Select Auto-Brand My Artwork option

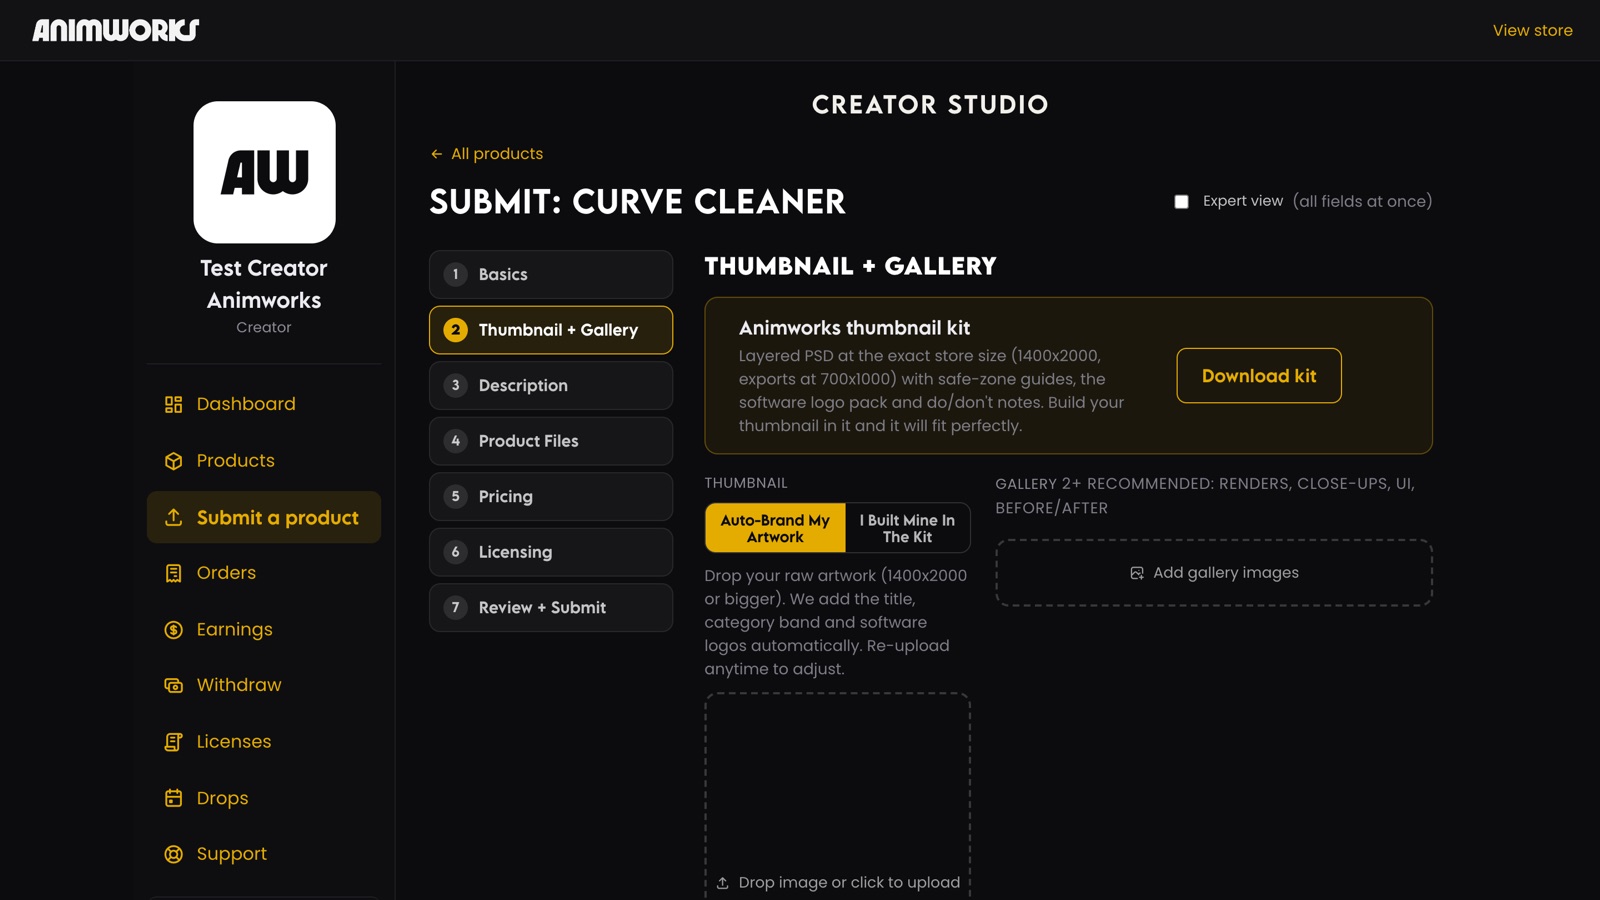pos(775,528)
